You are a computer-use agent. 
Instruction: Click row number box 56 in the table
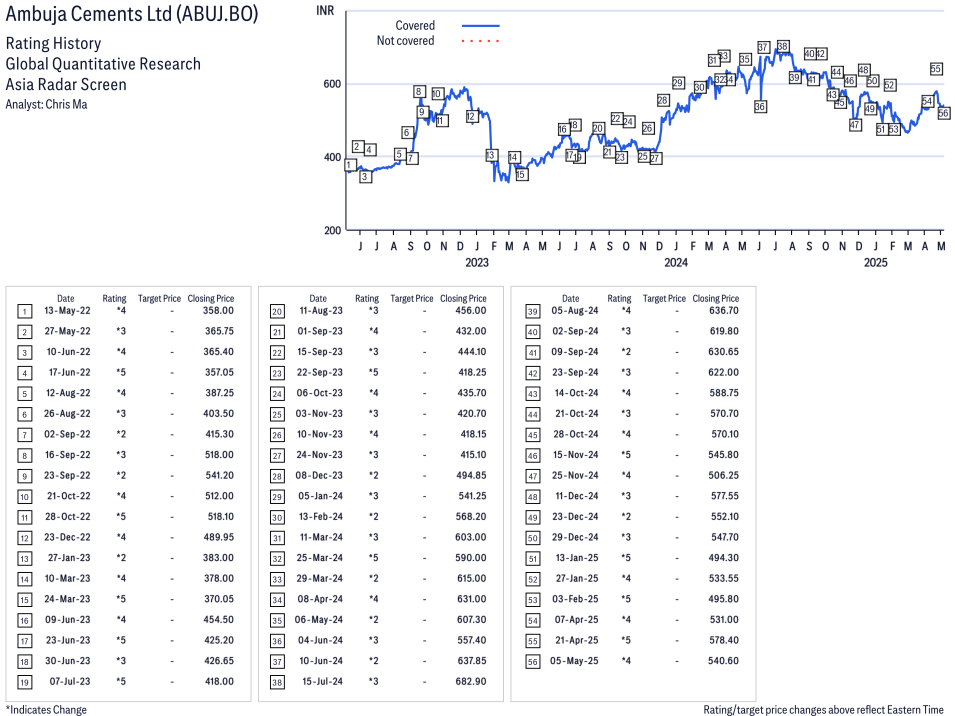532,662
